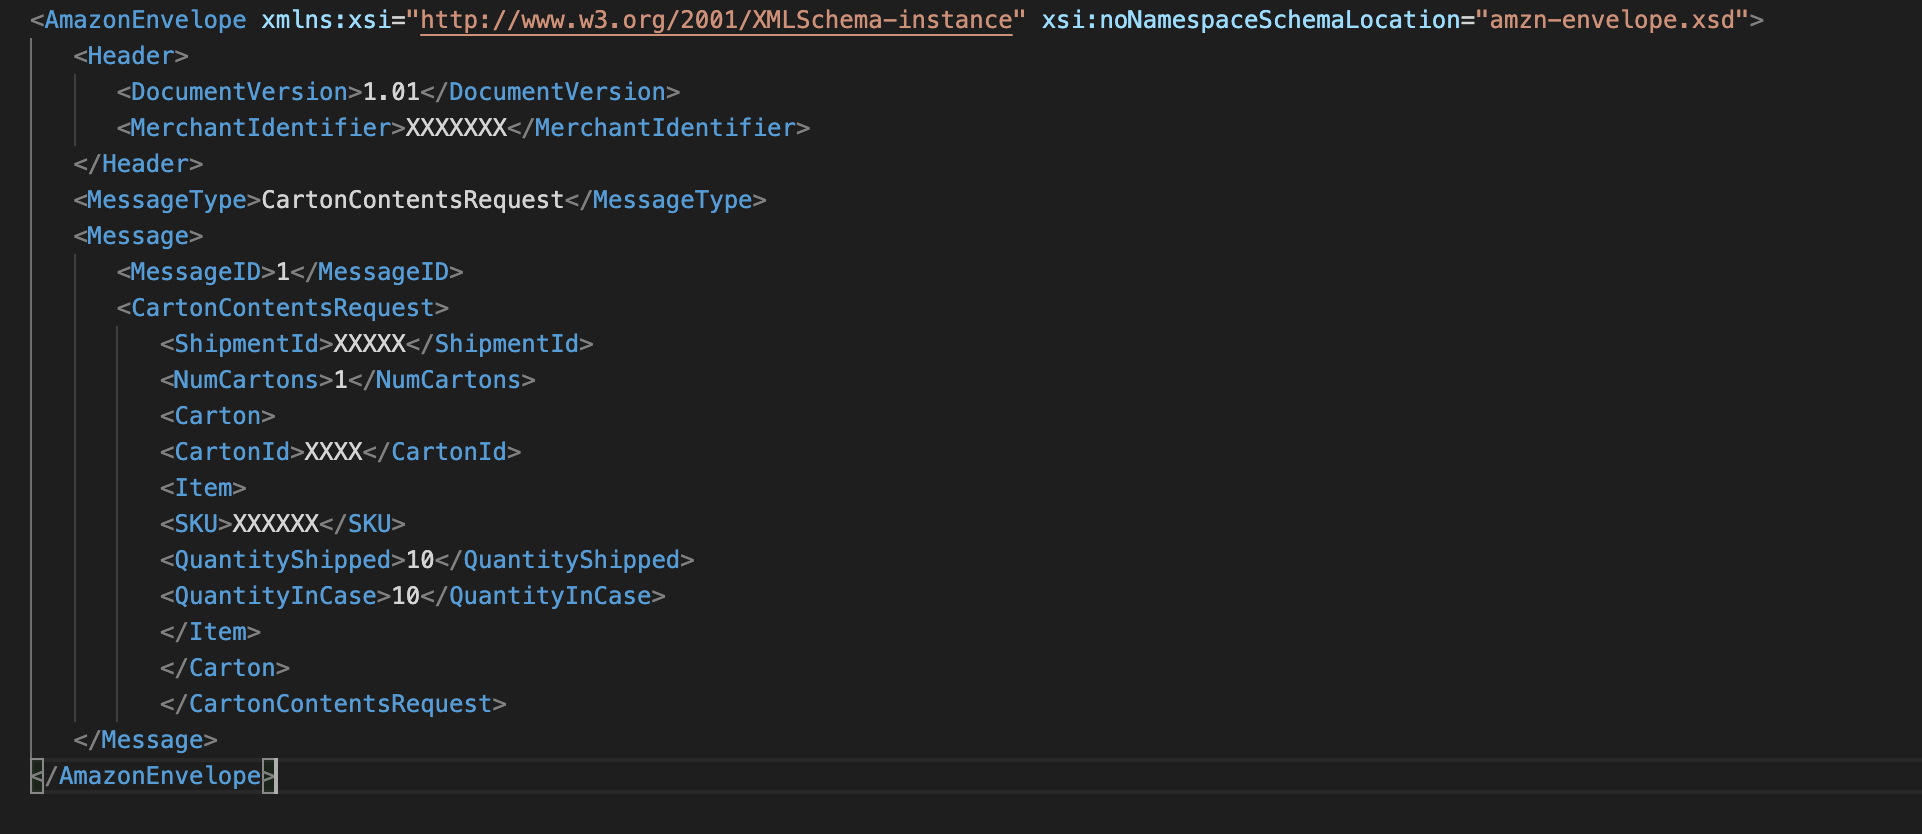The width and height of the screenshot is (1922, 834).
Task: Click the opening Carton tag
Action: [218, 416]
